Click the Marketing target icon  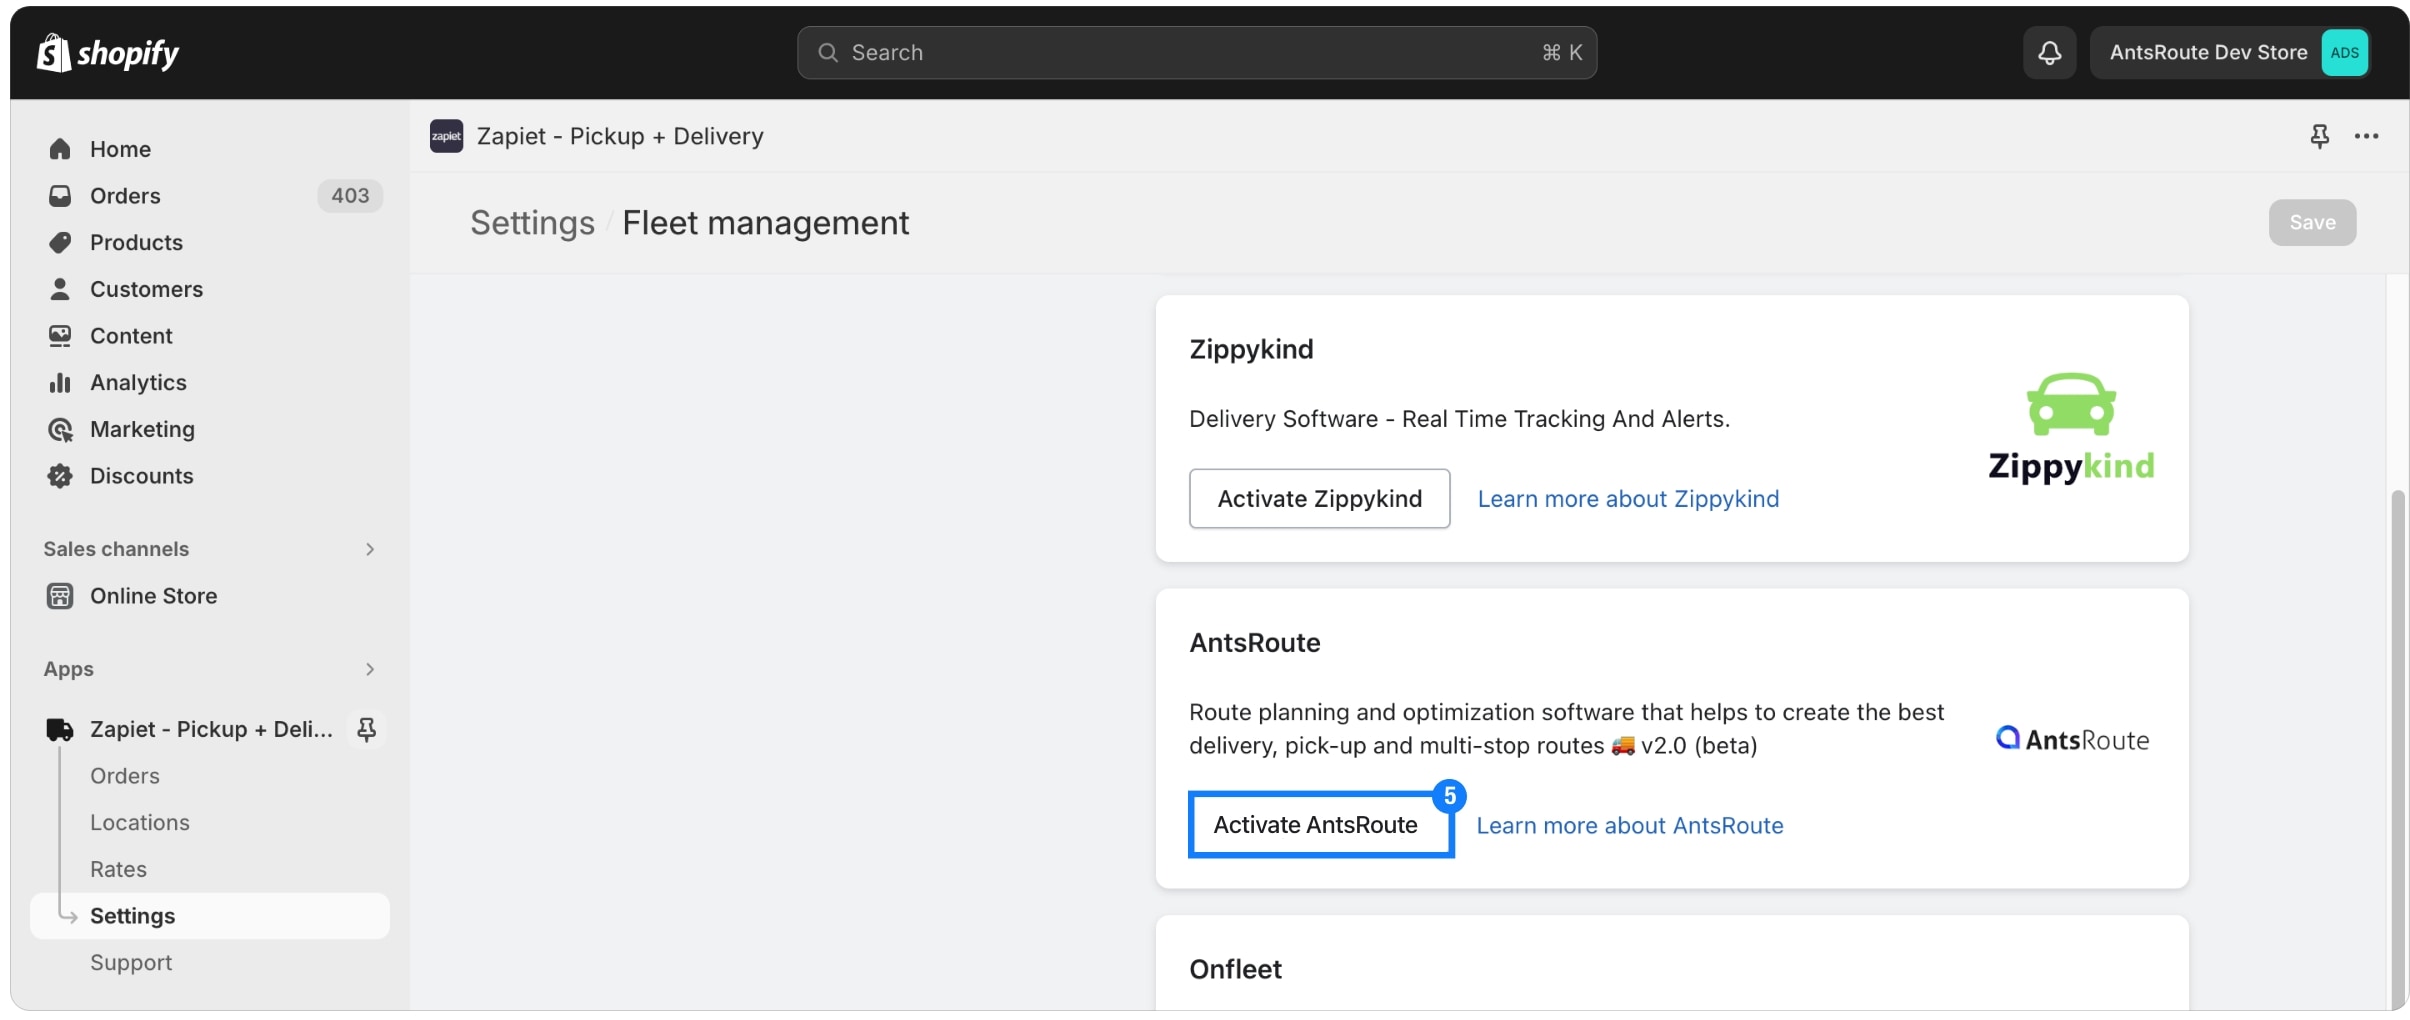point(60,429)
